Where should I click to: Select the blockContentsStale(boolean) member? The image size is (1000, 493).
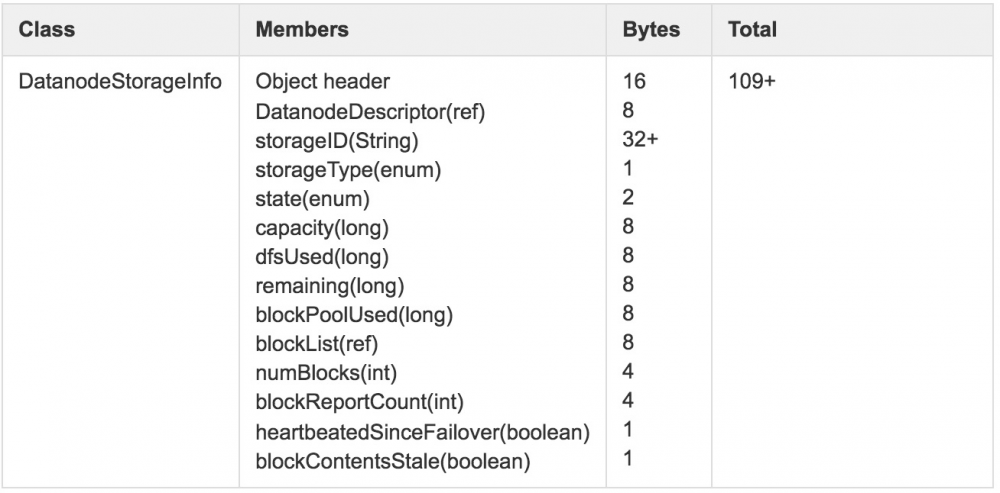tap(393, 461)
